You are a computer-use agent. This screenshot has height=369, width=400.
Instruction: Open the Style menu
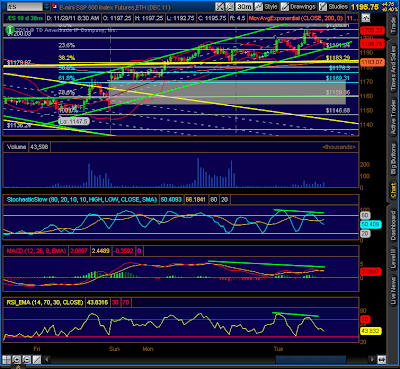[x=271, y=6]
